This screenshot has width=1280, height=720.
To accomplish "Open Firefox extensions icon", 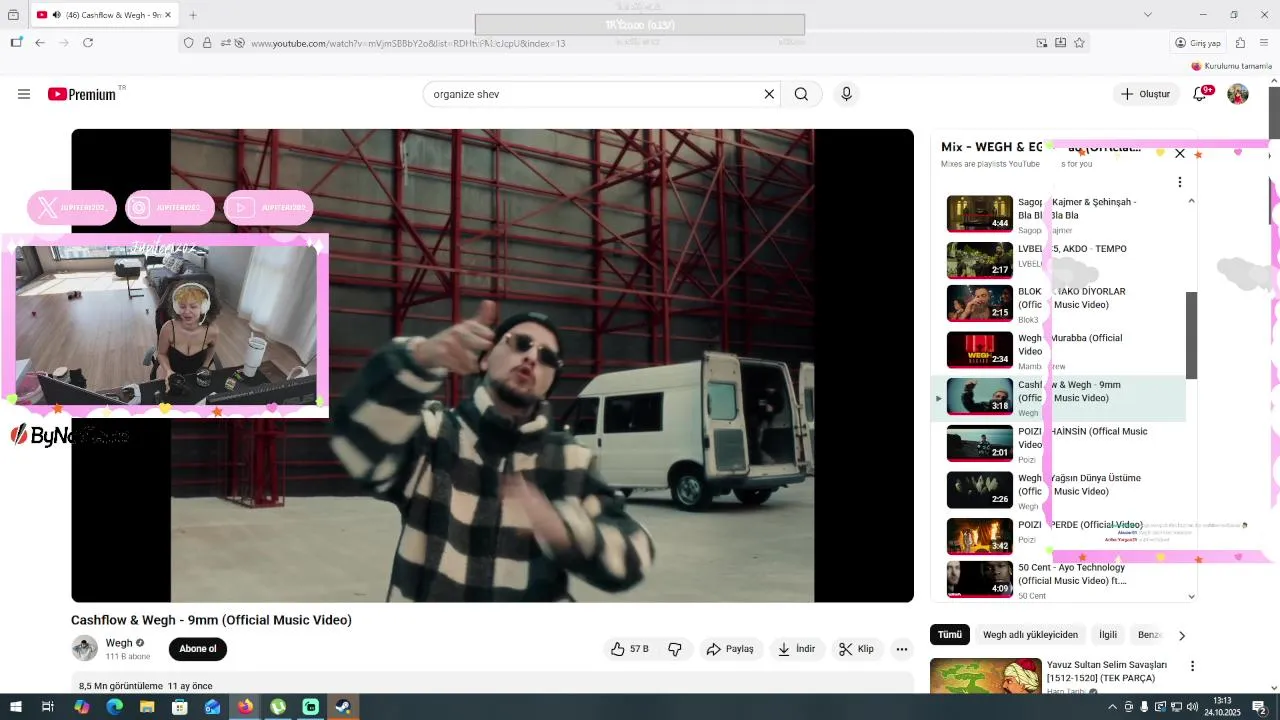I will [1240, 43].
